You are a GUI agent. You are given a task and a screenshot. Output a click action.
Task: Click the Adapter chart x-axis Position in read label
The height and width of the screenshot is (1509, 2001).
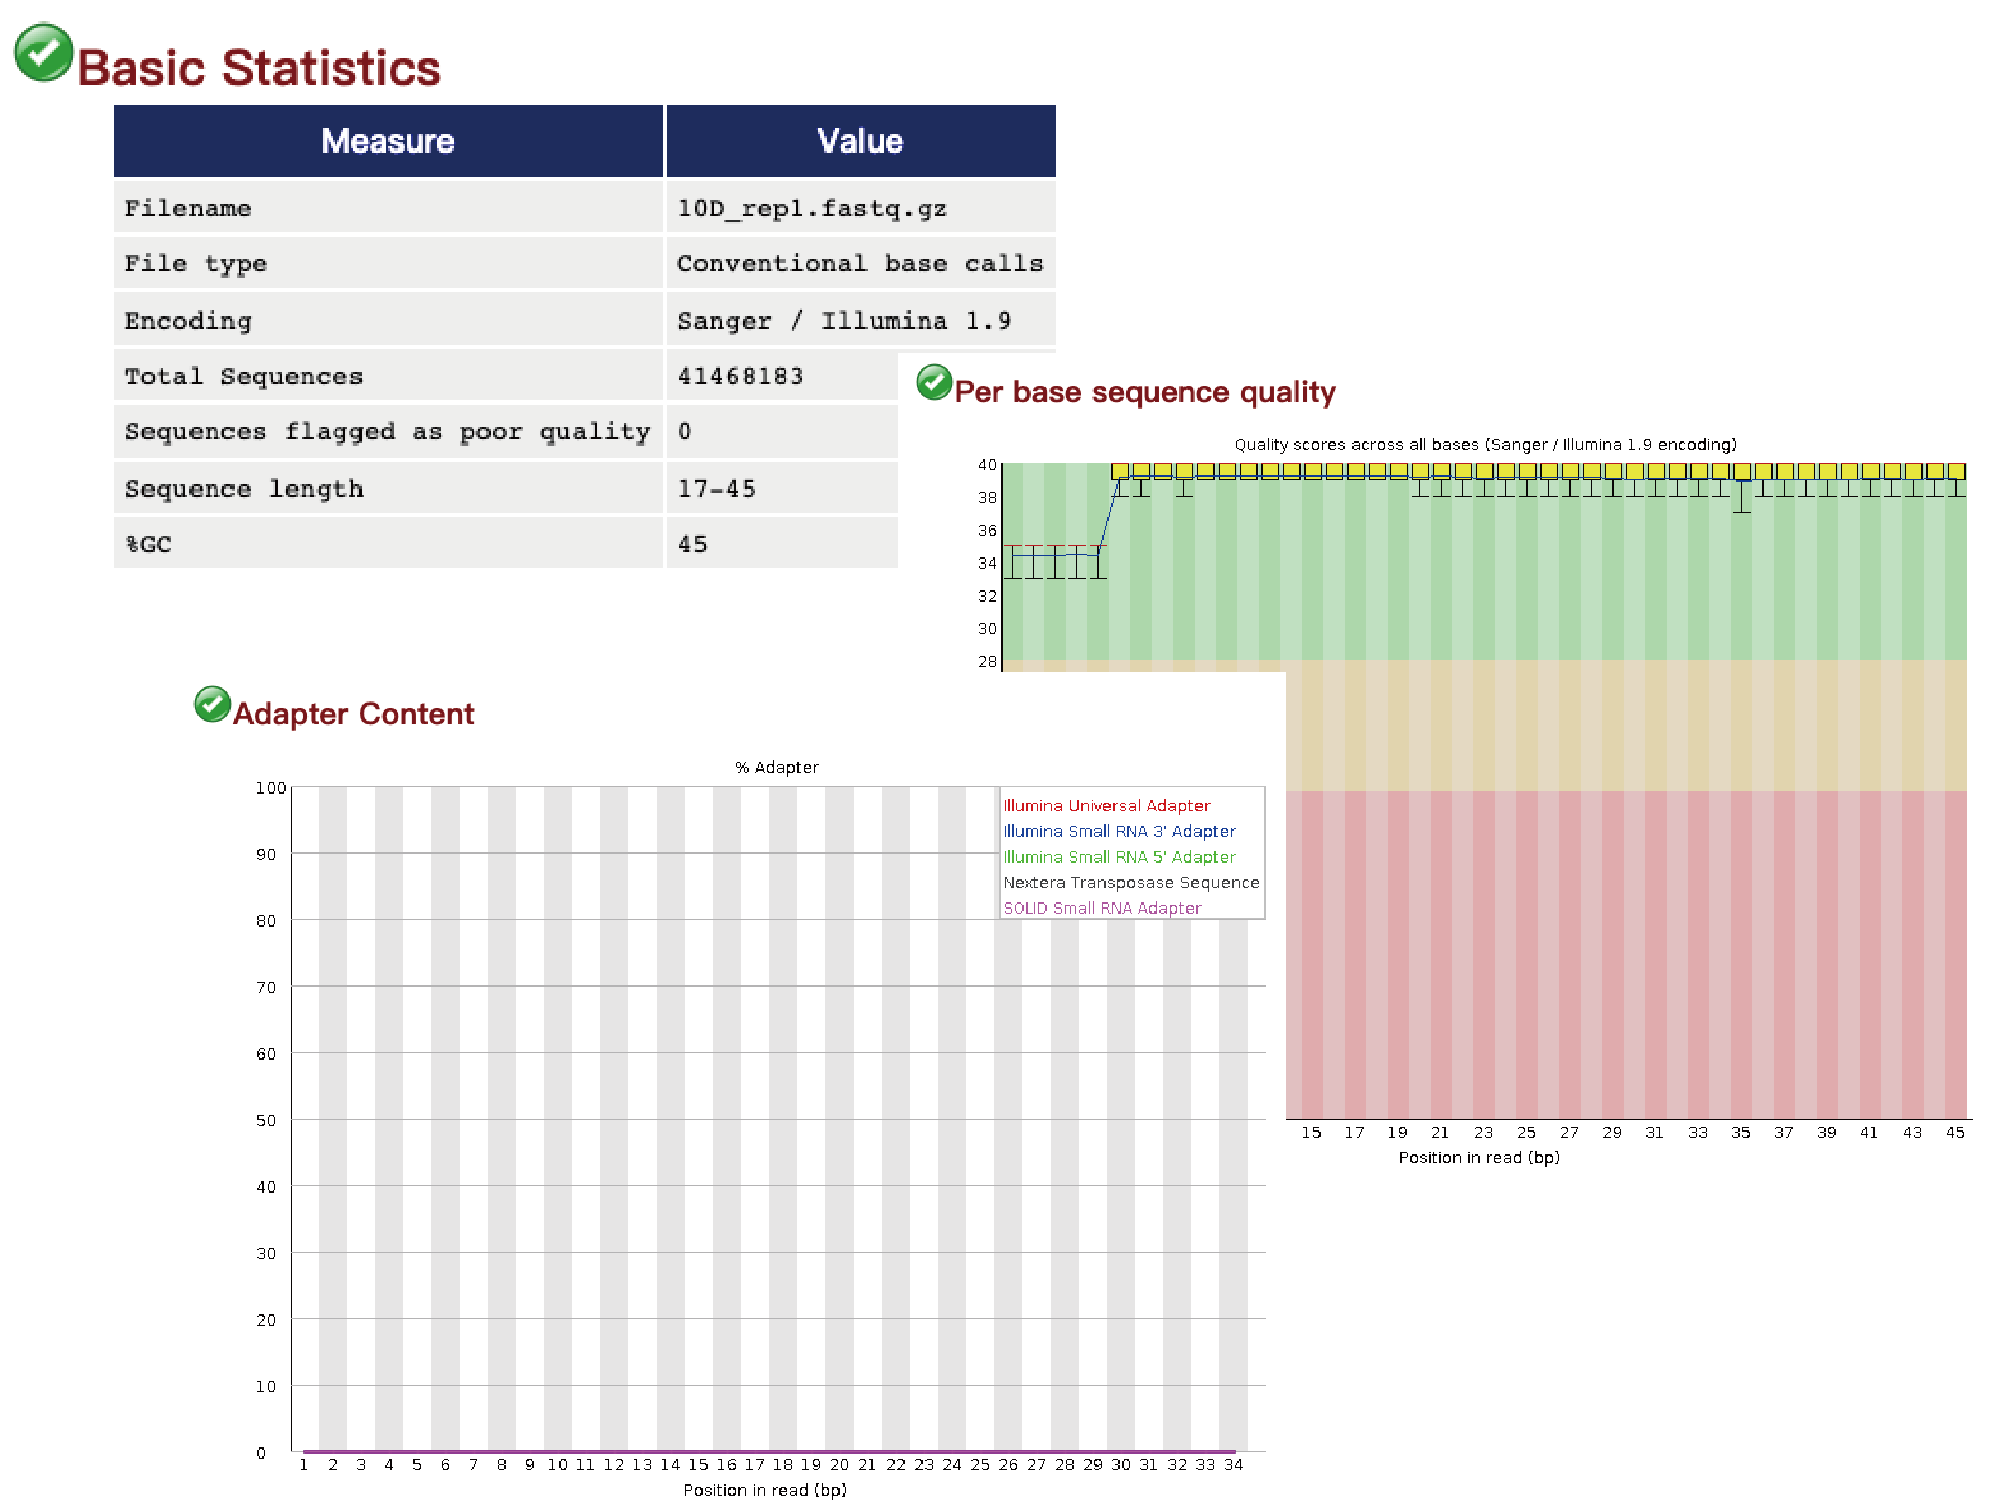point(765,1490)
